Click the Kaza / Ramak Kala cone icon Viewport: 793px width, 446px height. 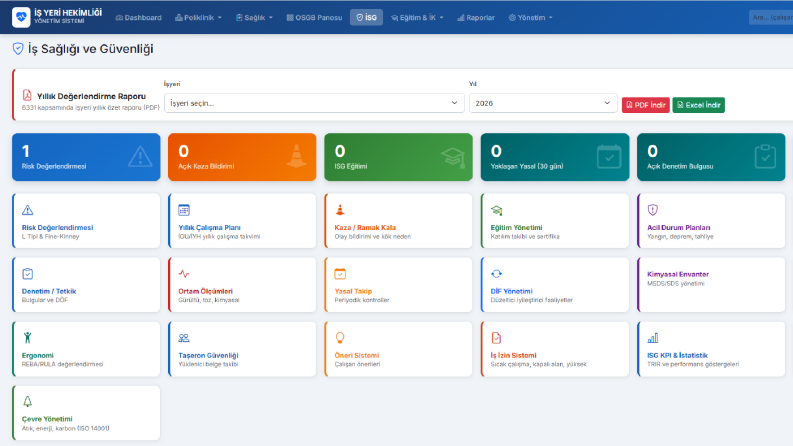pyautogui.click(x=340, y=210)
